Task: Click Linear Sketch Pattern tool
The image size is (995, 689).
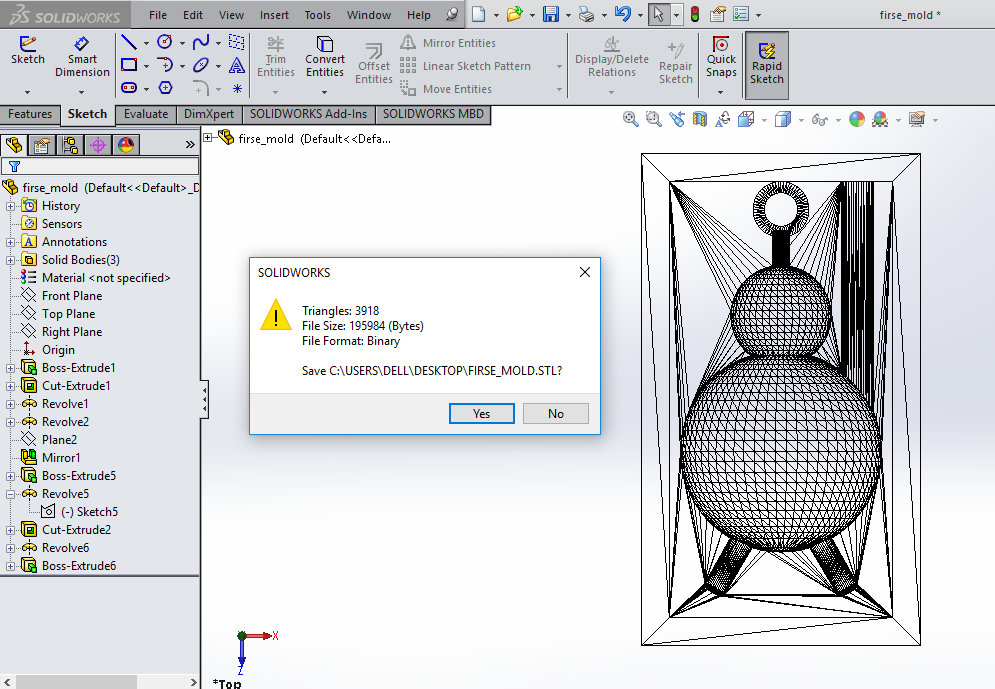Action: point(465,66)
